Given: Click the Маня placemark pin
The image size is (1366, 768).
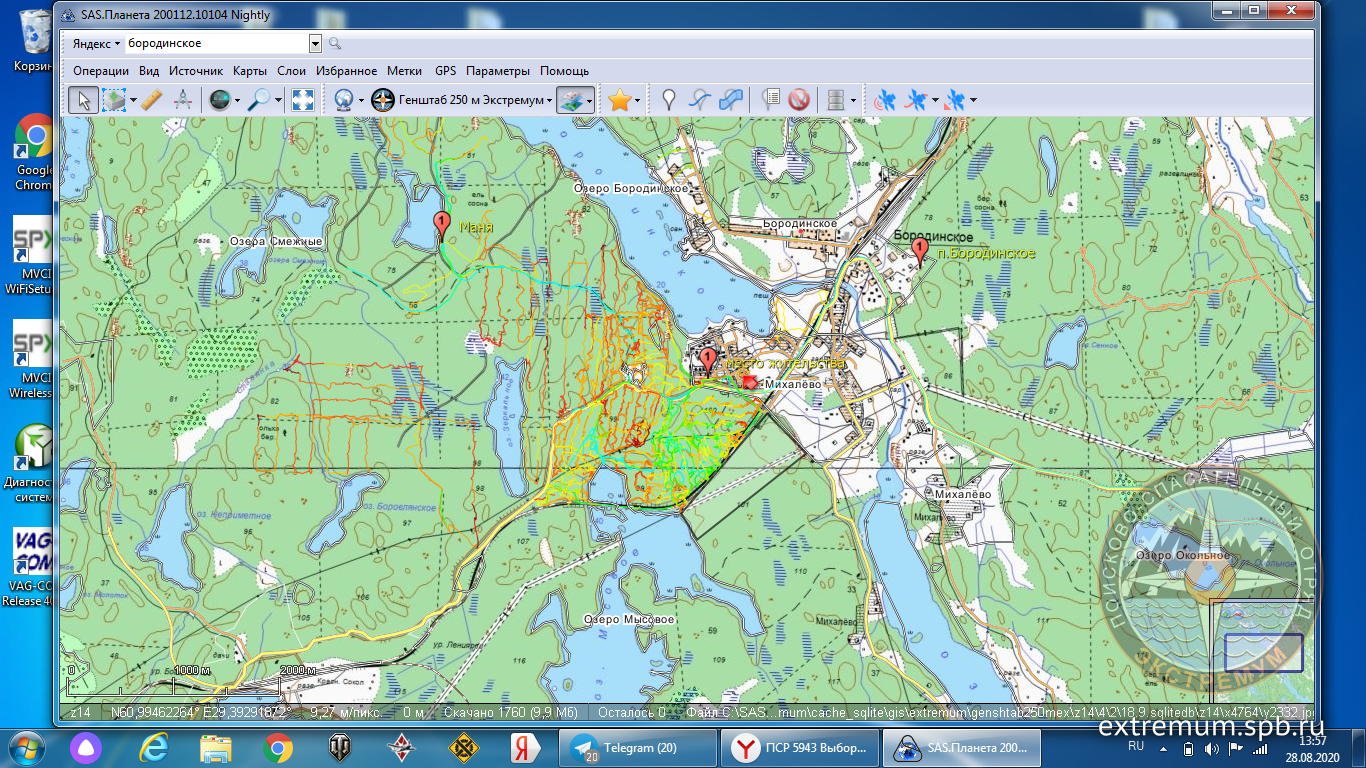Looking at the screenshot, I should (441, 224).
